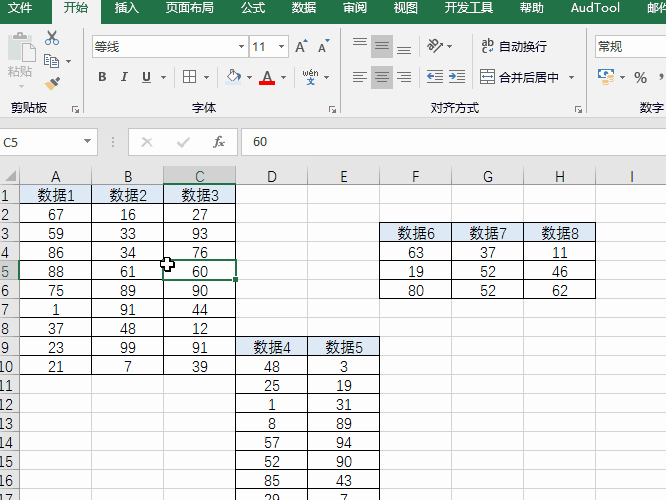Screen dimensions: 666x500
Task: Click the increase indent icon
Action: [457, 77]
